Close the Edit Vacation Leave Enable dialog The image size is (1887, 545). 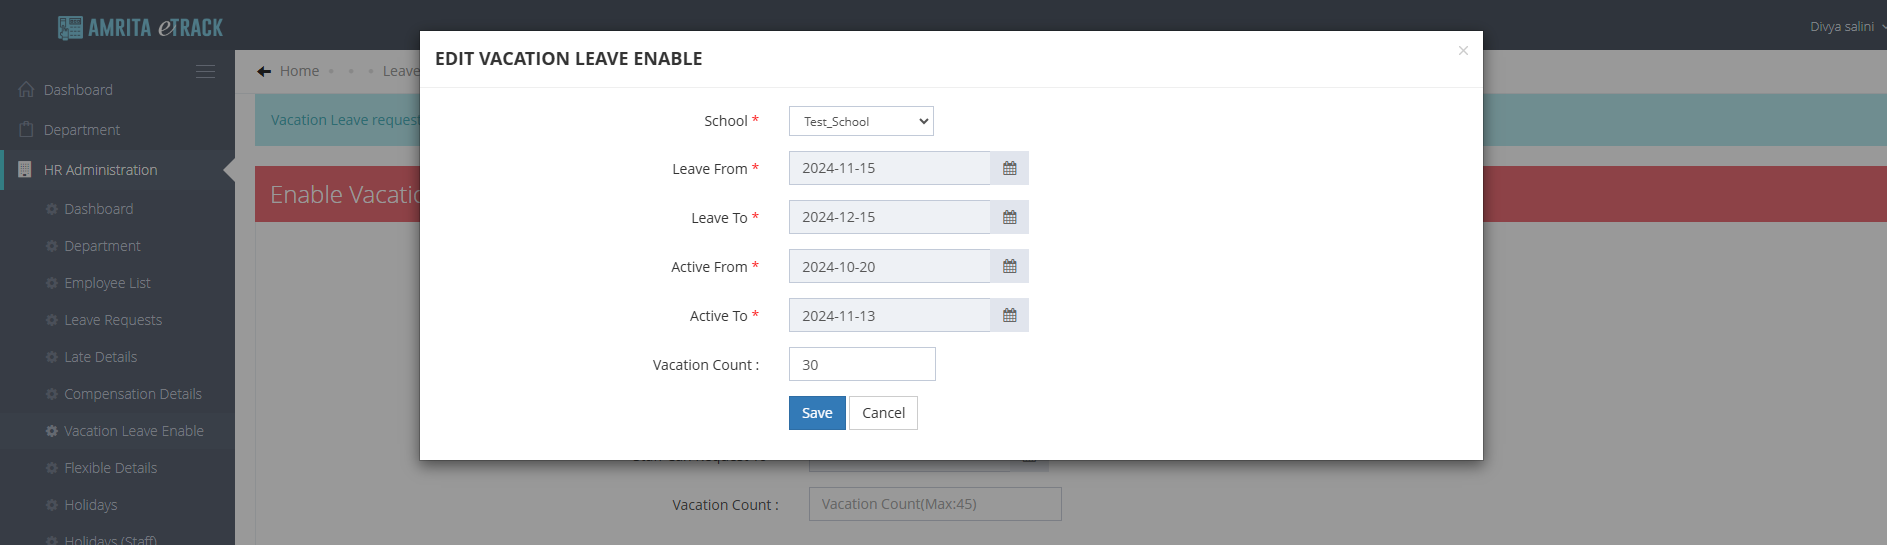[1463, 51]
